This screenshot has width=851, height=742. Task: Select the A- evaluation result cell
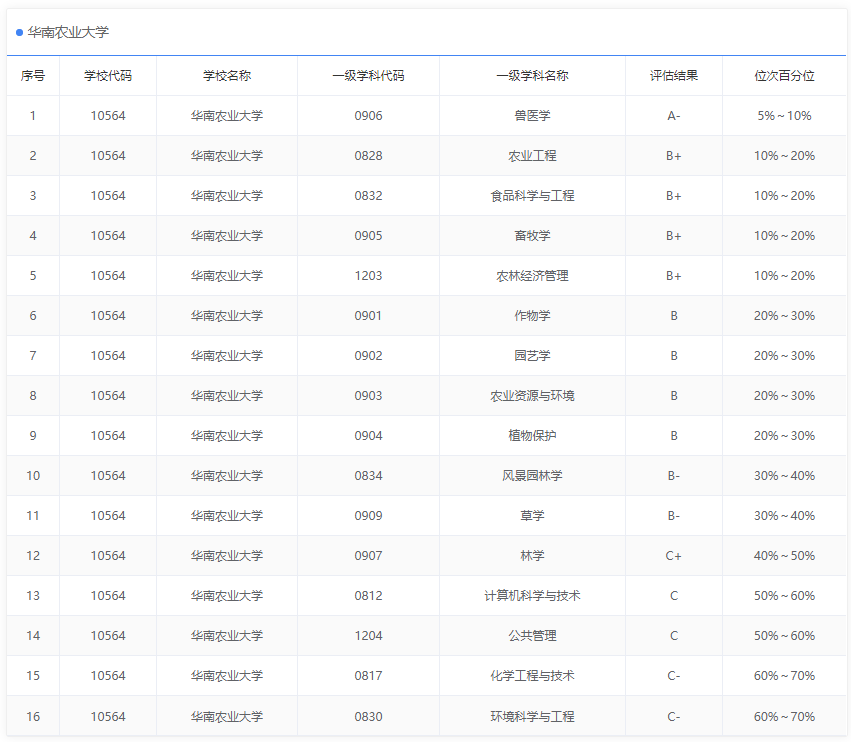click(674, 116)
